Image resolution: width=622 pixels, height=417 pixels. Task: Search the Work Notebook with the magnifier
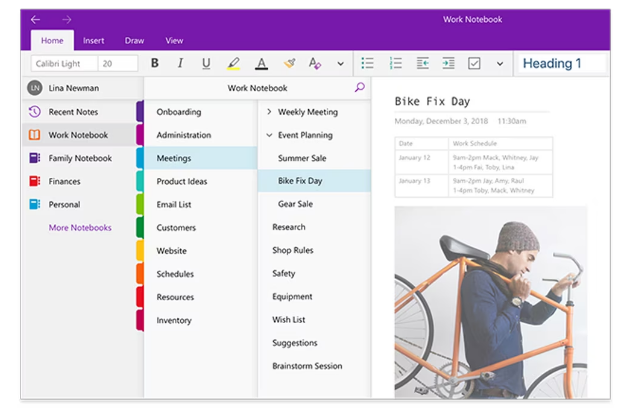pos(359,87)
